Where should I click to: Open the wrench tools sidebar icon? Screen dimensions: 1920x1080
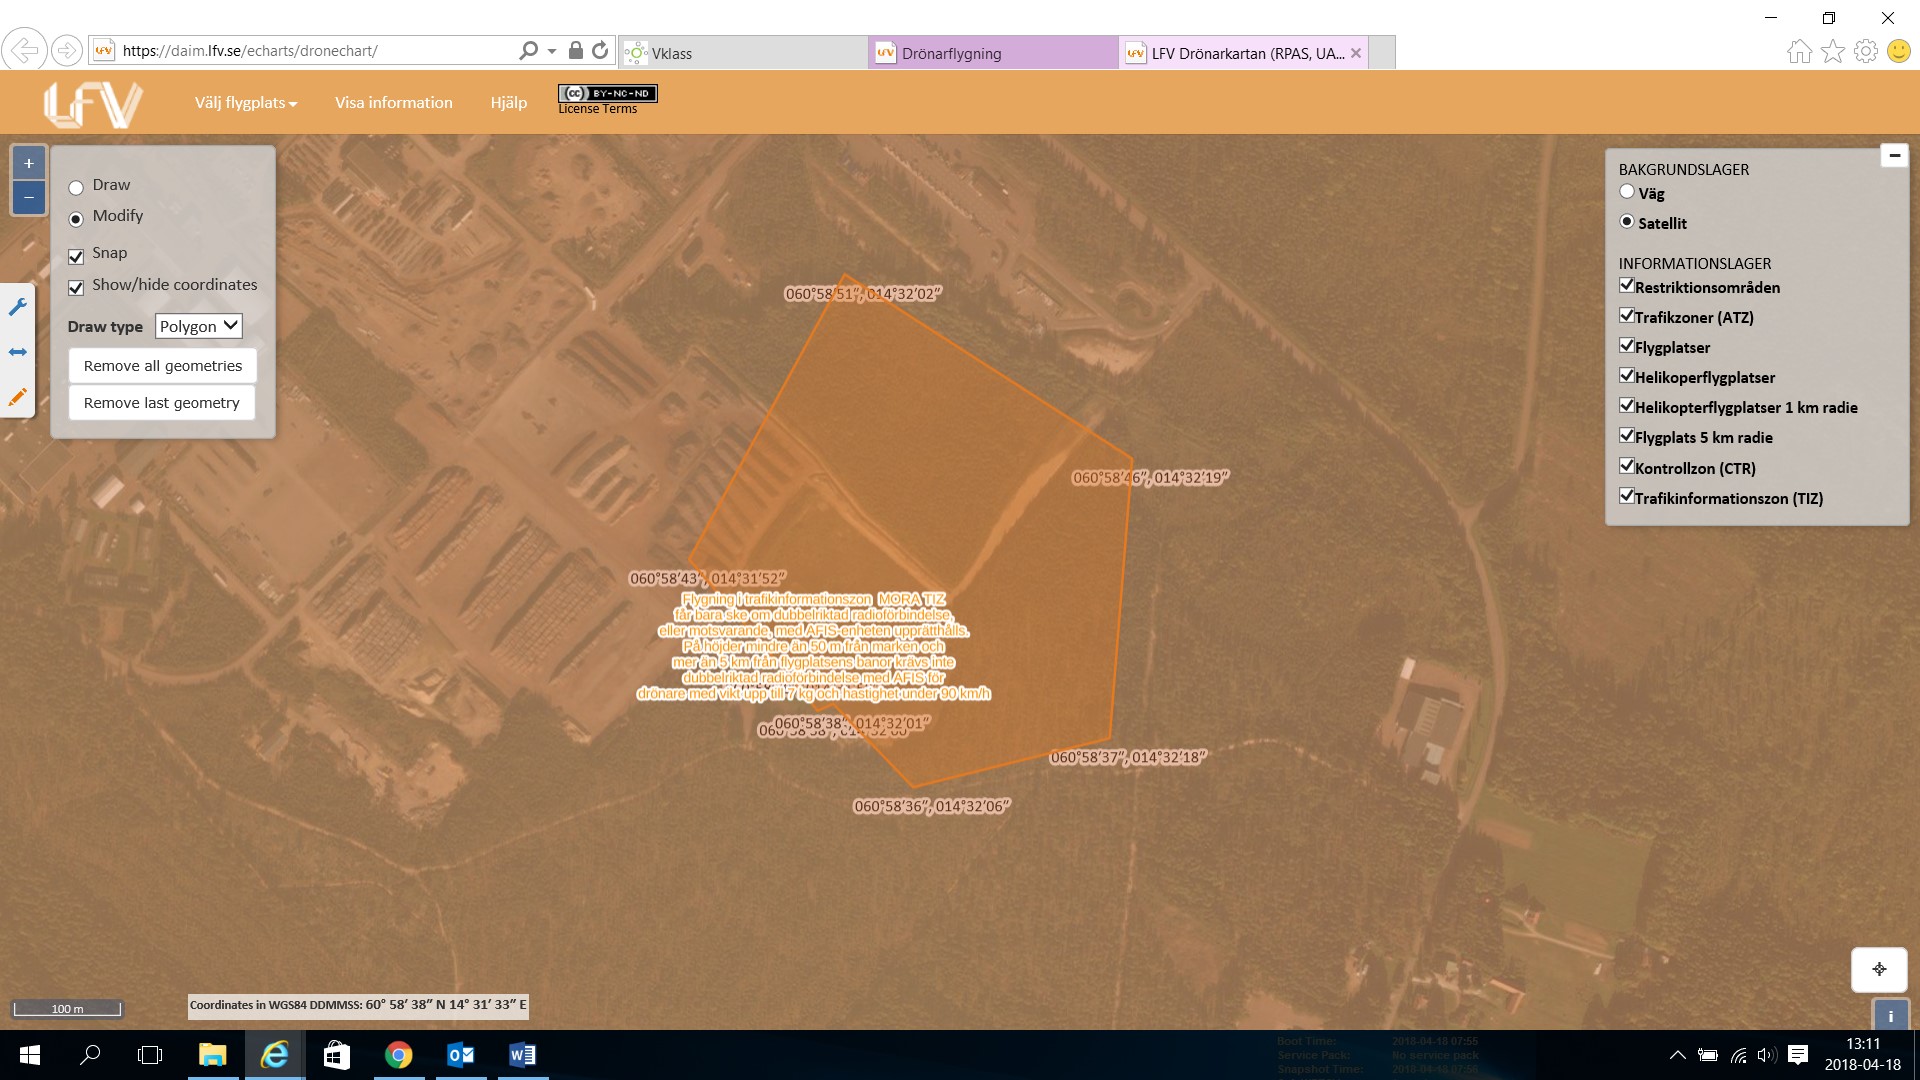tap(17, 306)
